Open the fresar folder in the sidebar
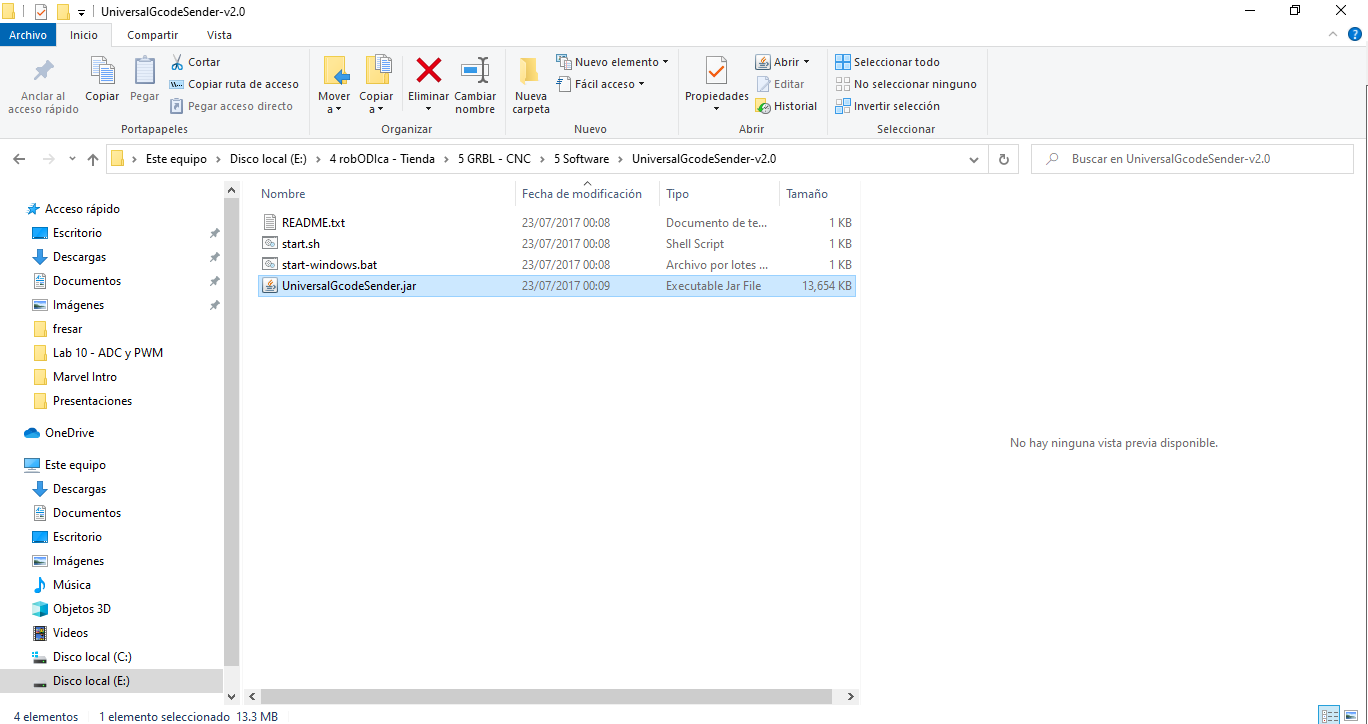The image size is (1368, 724). pos(67,329)
